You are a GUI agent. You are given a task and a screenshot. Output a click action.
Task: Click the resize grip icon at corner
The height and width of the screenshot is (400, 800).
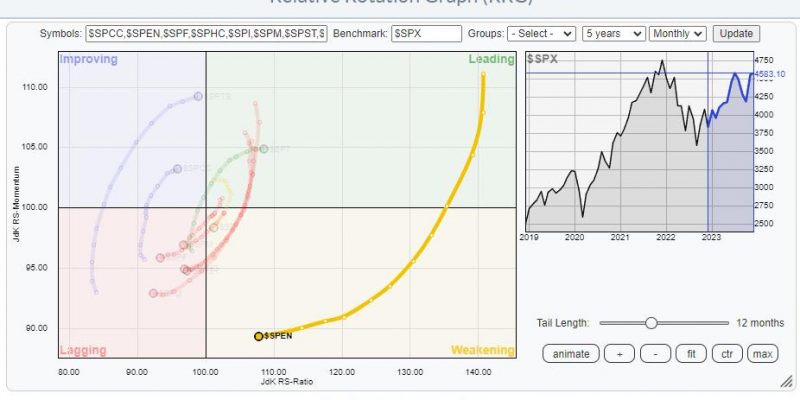coord(785,382)
